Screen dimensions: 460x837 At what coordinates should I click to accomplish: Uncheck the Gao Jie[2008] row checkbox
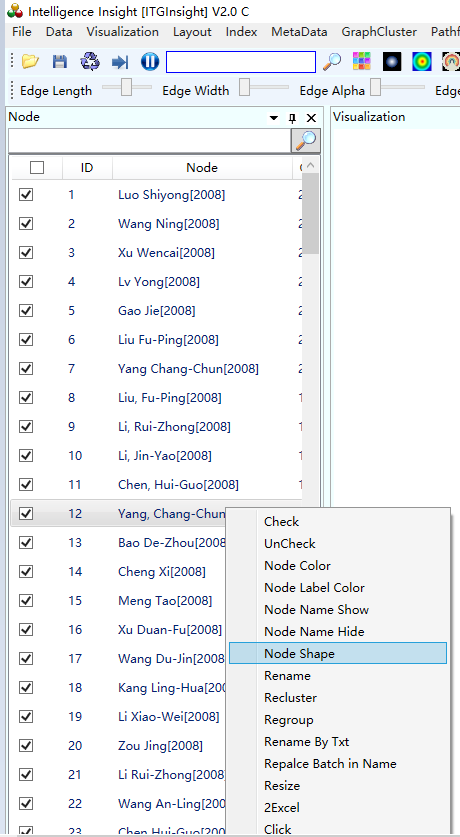point(26,310)
